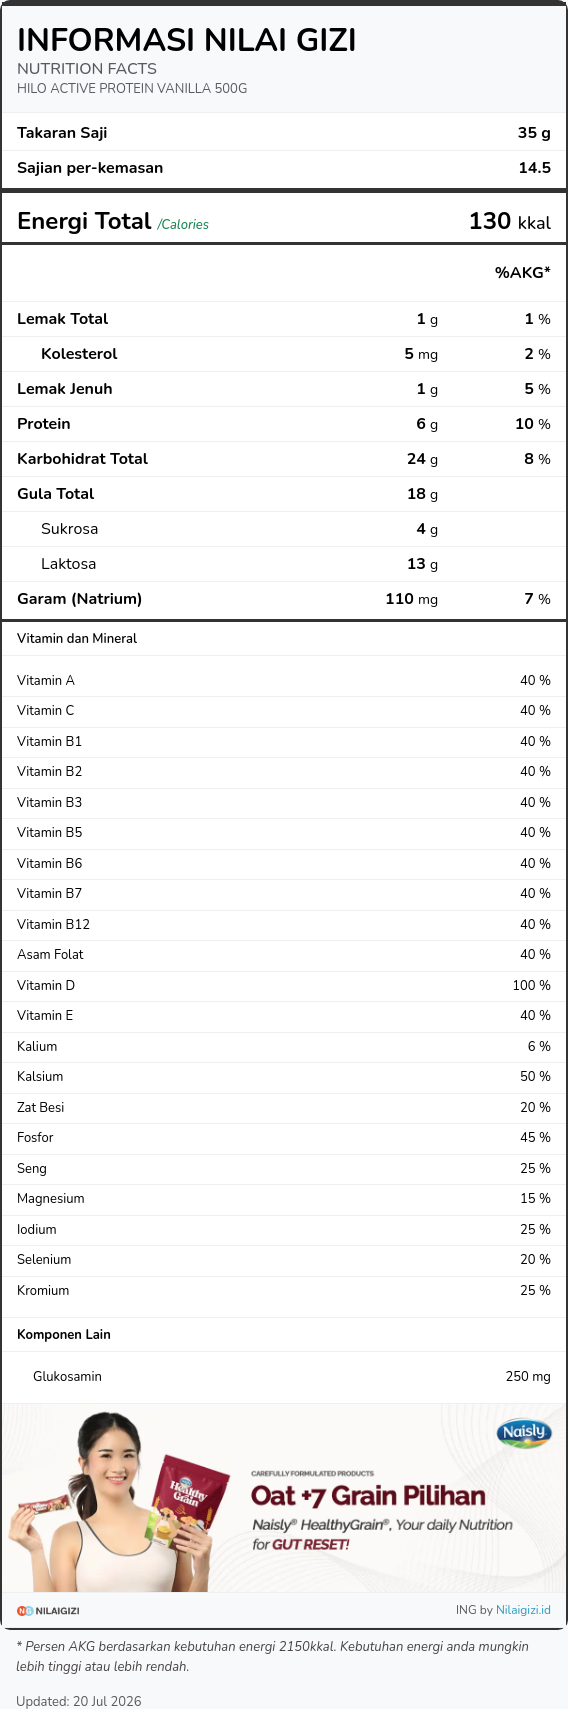
Task: Click the Updated: 20 Jul 2026 text
Action: coord(79,1701)
